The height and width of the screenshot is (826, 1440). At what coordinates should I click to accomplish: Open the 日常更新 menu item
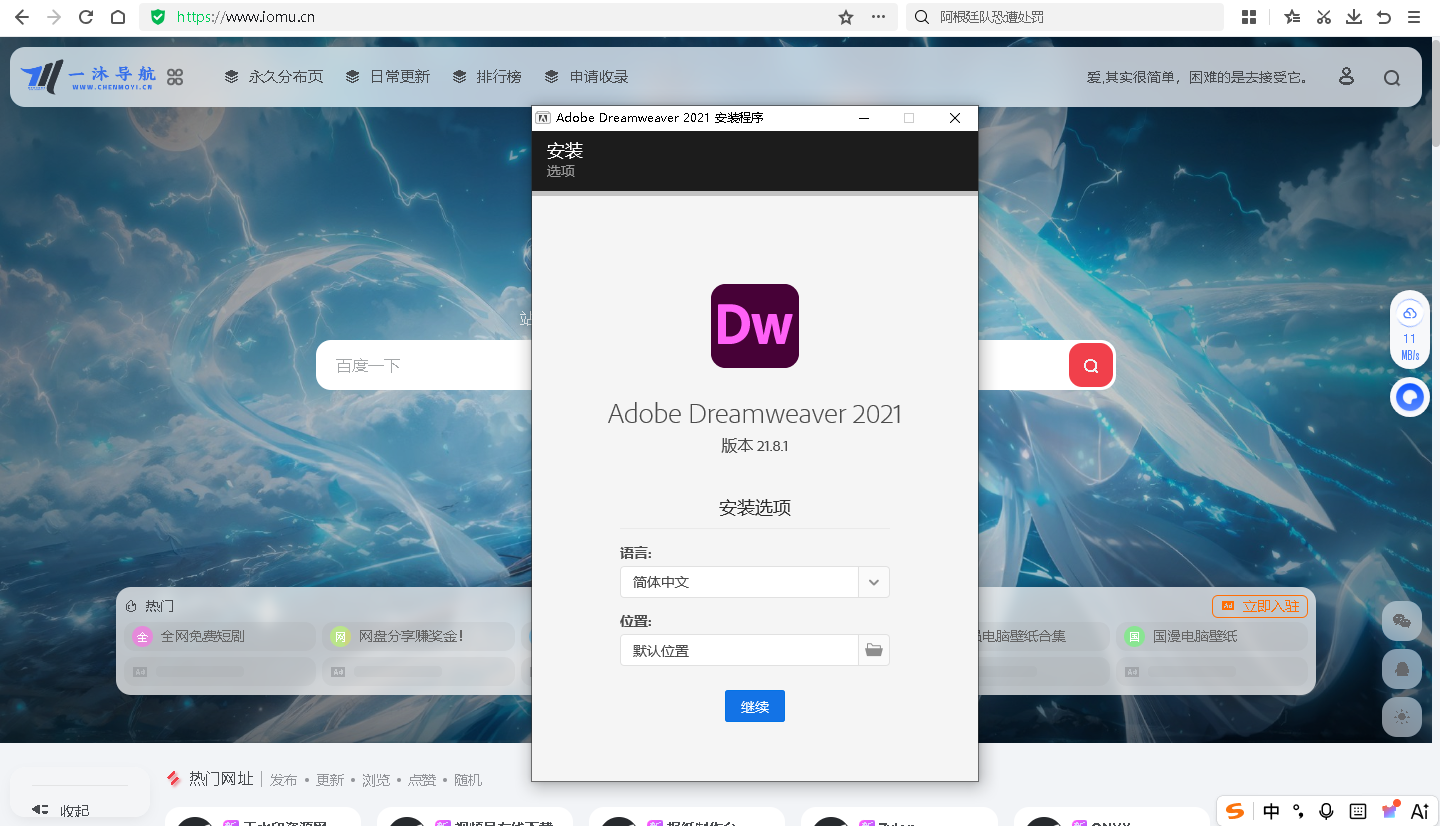387,77
